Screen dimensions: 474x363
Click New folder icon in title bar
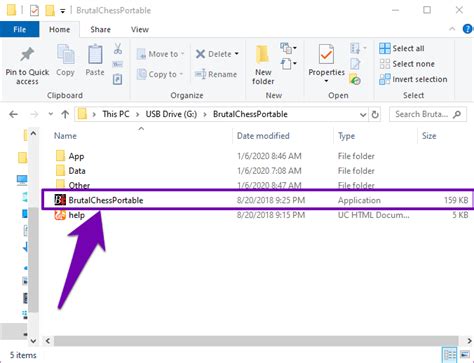pyautogui.click(x=50, y=10)
